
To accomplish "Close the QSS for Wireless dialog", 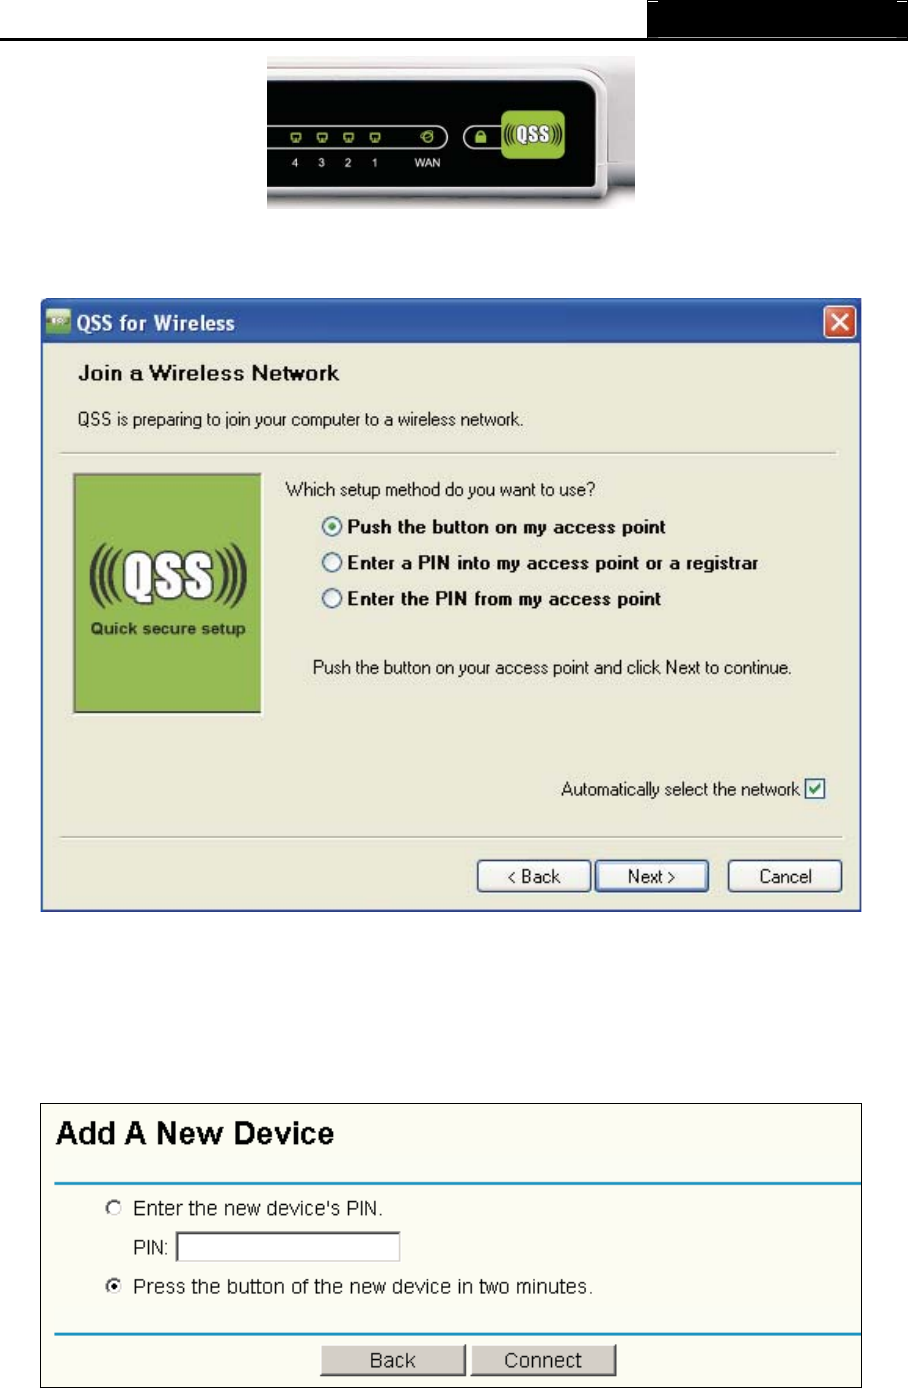I will (x=839, y=322).
